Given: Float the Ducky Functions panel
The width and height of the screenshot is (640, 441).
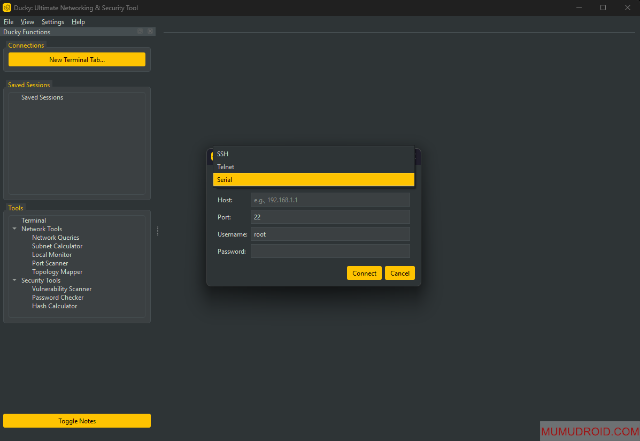Looking at the screenshot, I should (x=140, y=32).
